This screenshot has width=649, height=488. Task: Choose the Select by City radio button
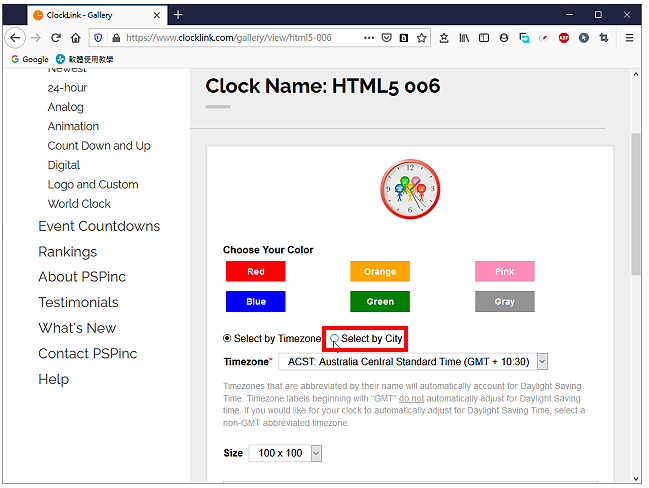(x=334, y=339)
